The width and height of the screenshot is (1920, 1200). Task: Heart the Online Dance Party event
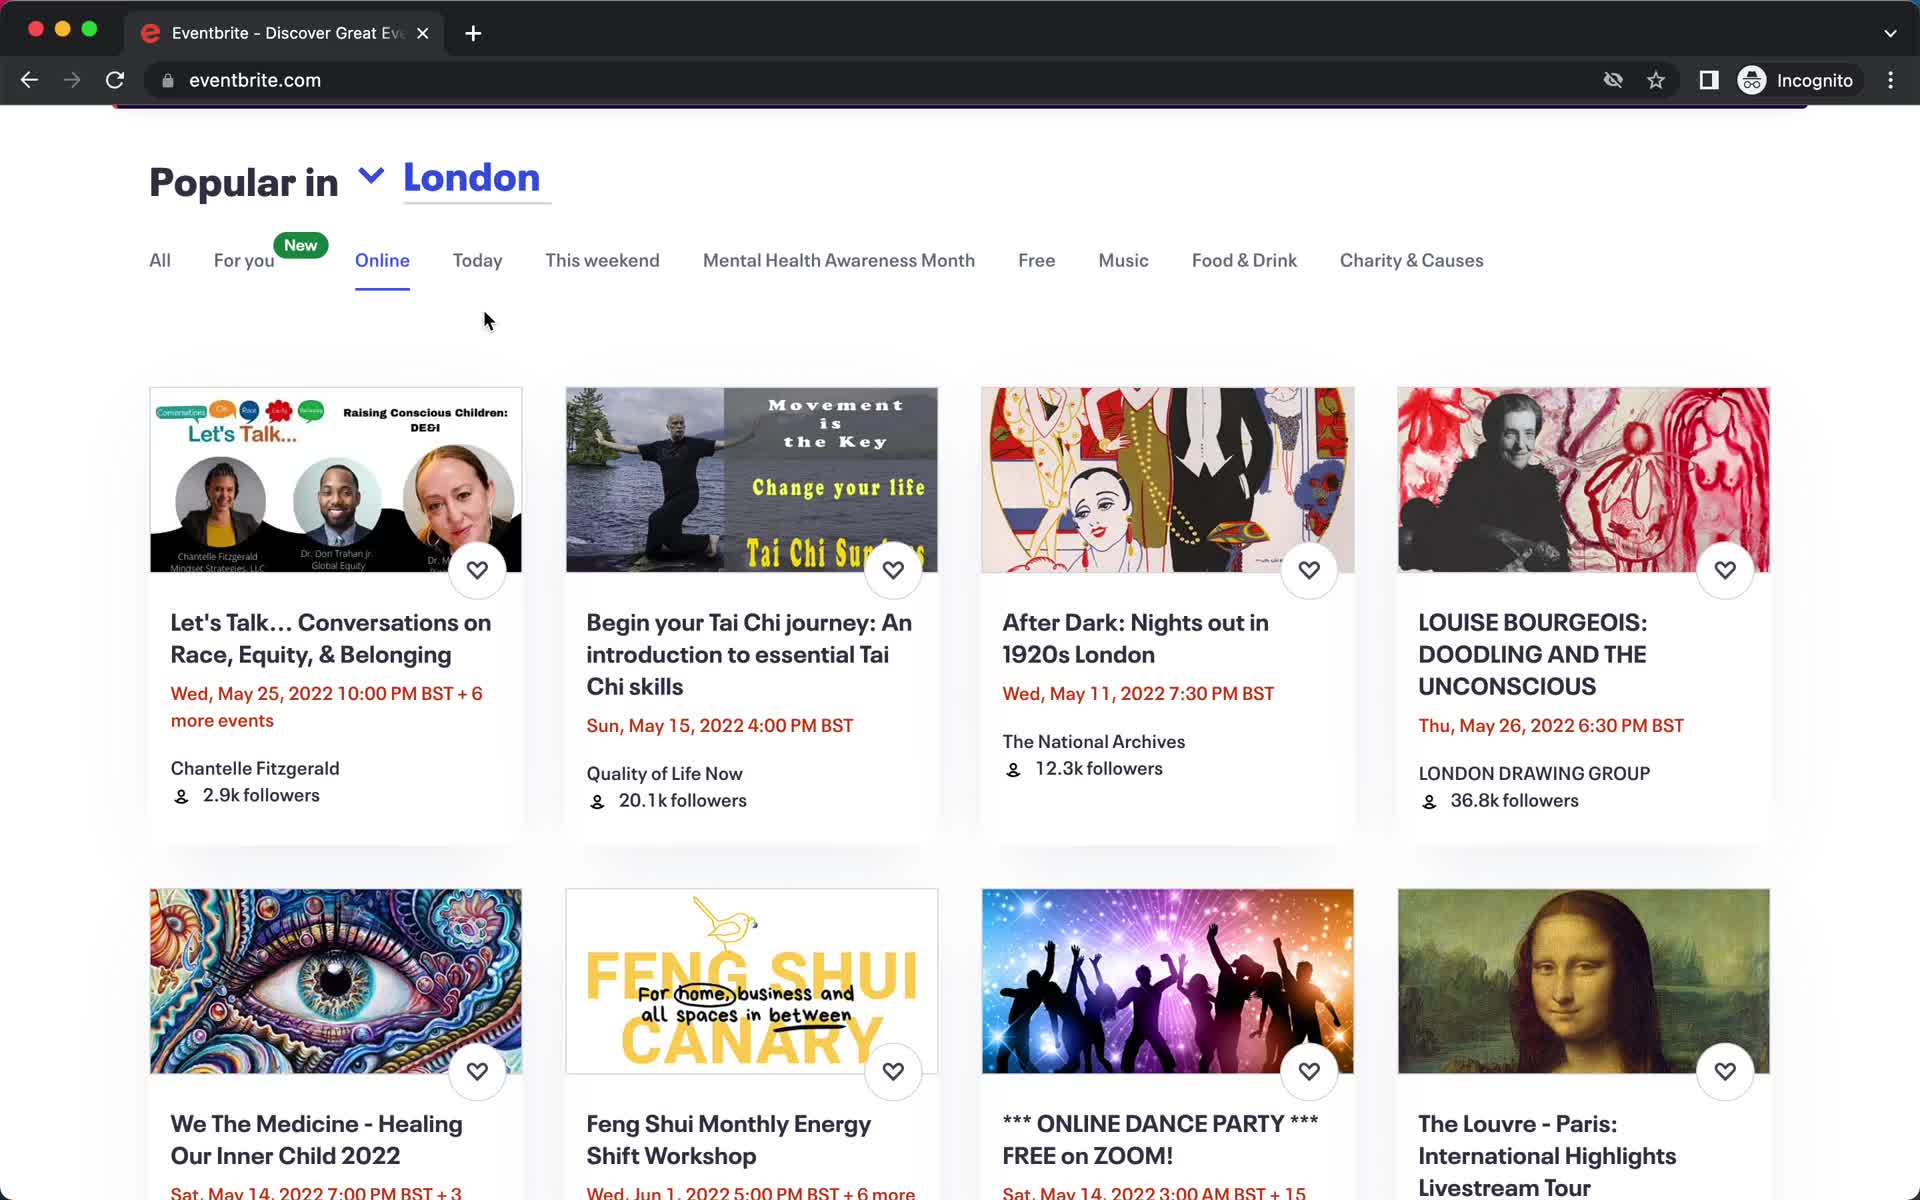pyautogui.click(x=1309, y=1071)
